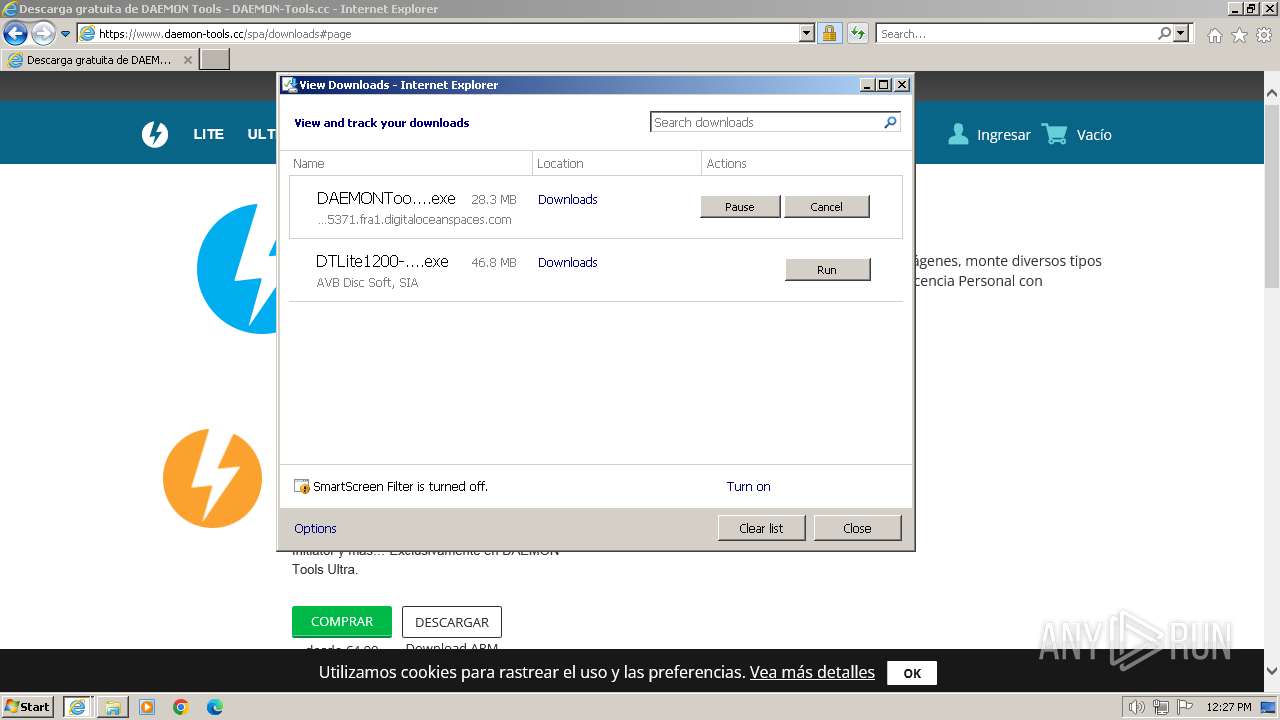The image size is (1280, 720).
Task: Click the IE Back navigation arrow
Action: (15, 33)
